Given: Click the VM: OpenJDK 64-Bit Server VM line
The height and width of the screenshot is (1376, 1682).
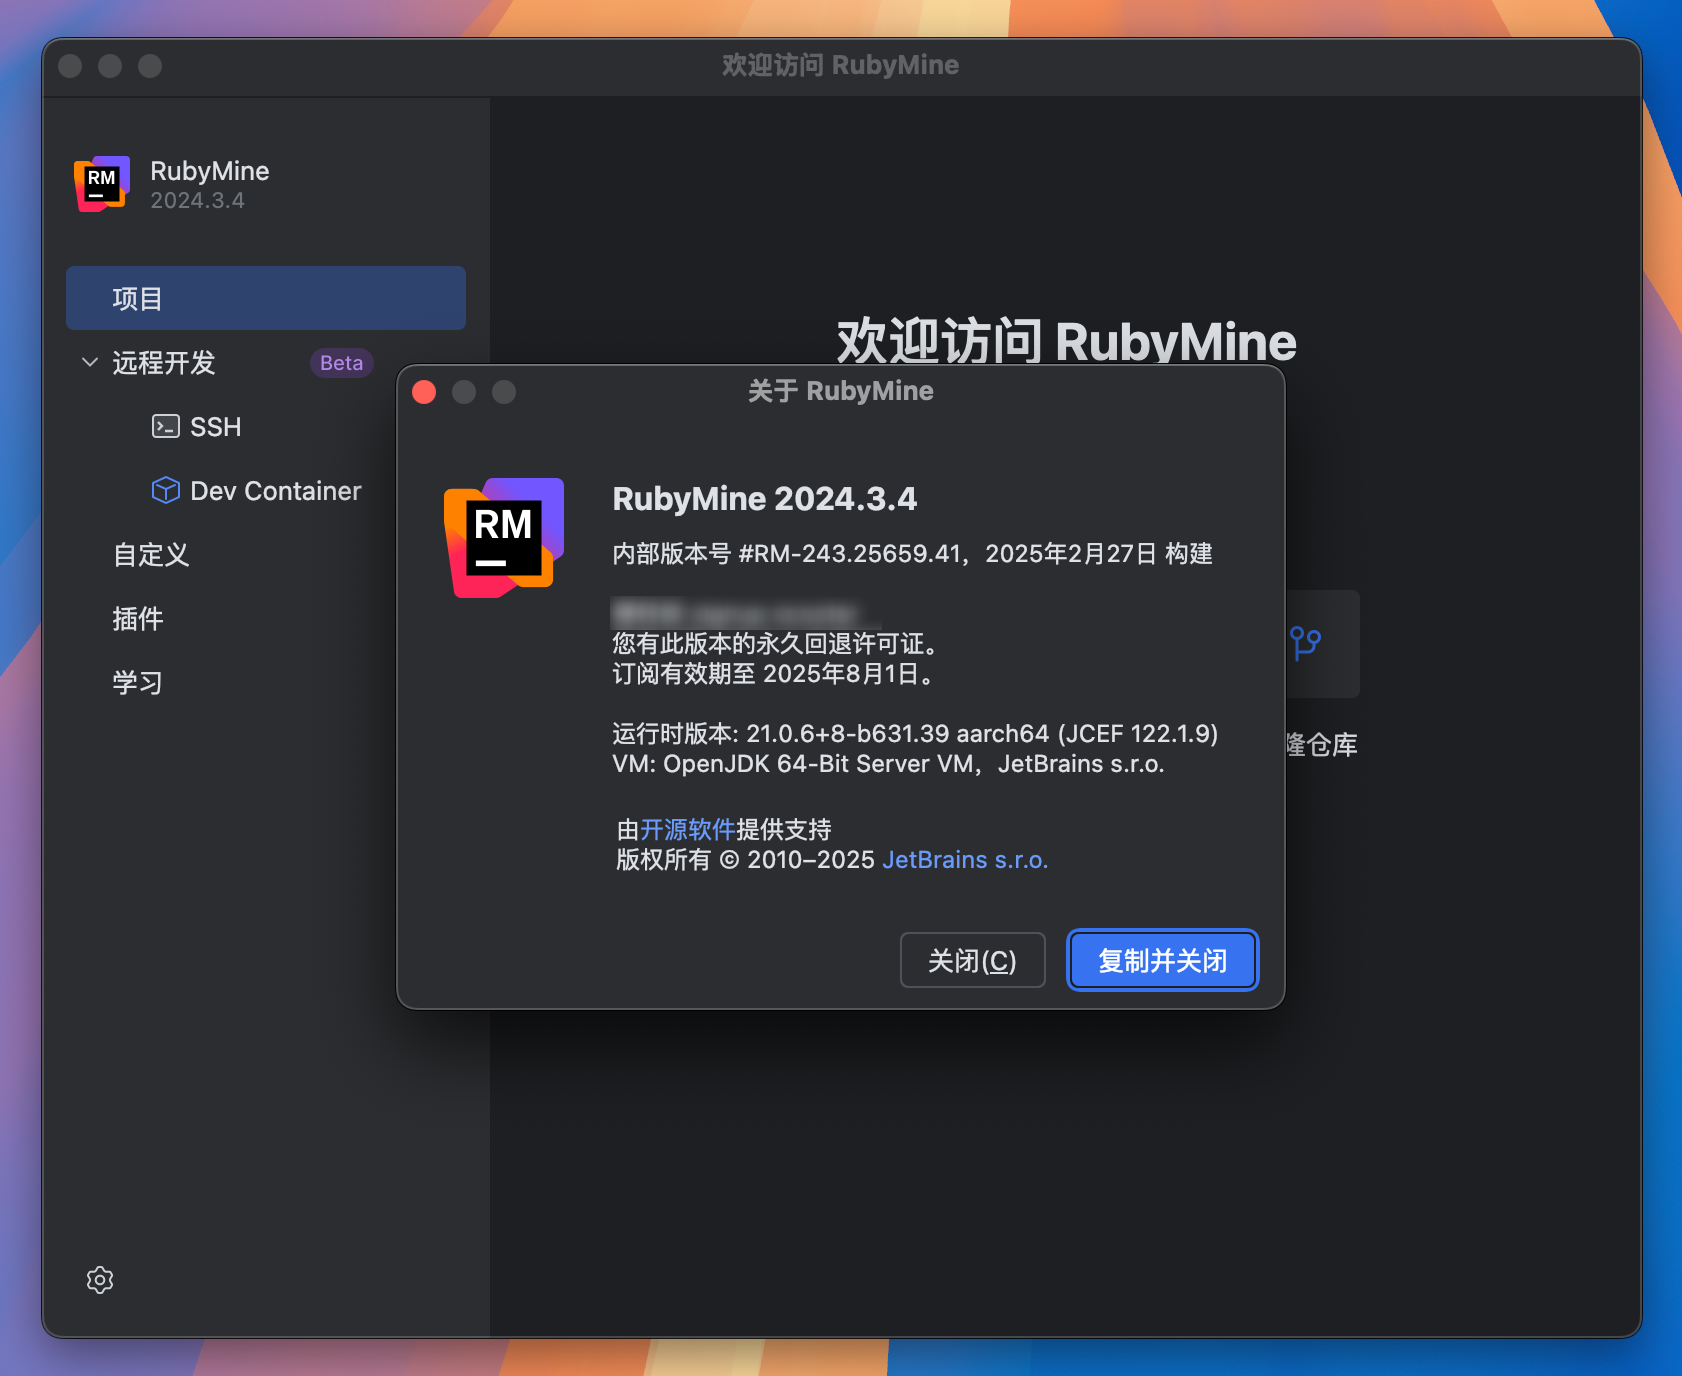Looking at the screenshot, I should 888,764.
